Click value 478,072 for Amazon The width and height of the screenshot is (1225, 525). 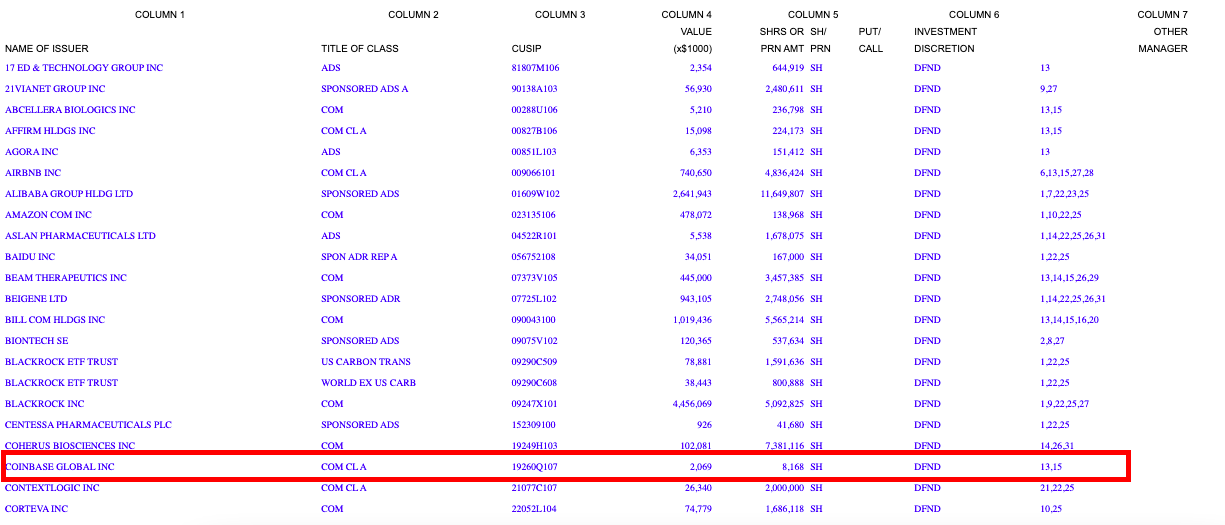coord(697,215)
